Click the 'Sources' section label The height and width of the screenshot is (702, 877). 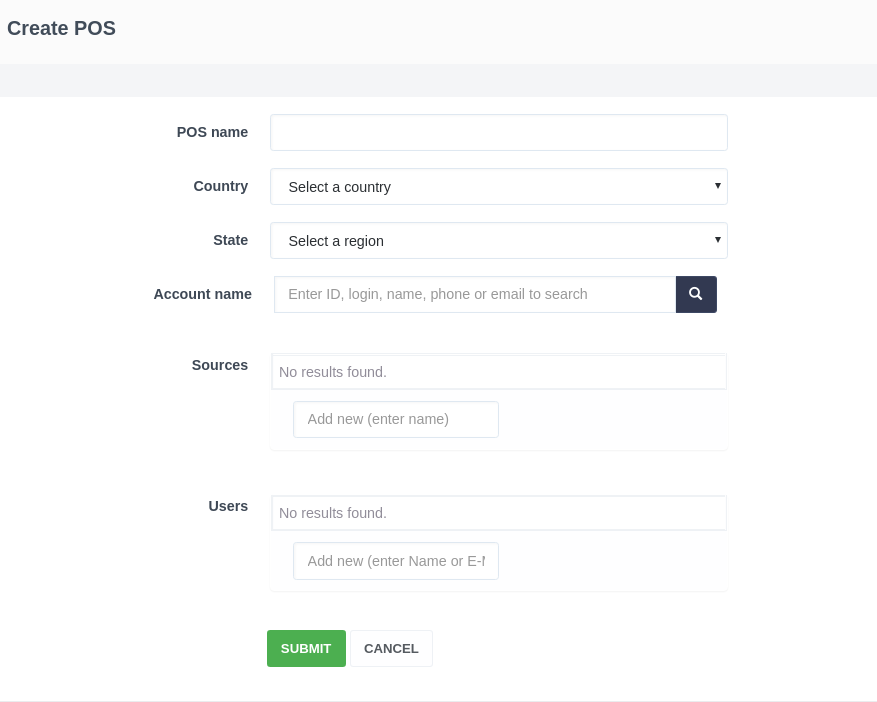point(219,365)
